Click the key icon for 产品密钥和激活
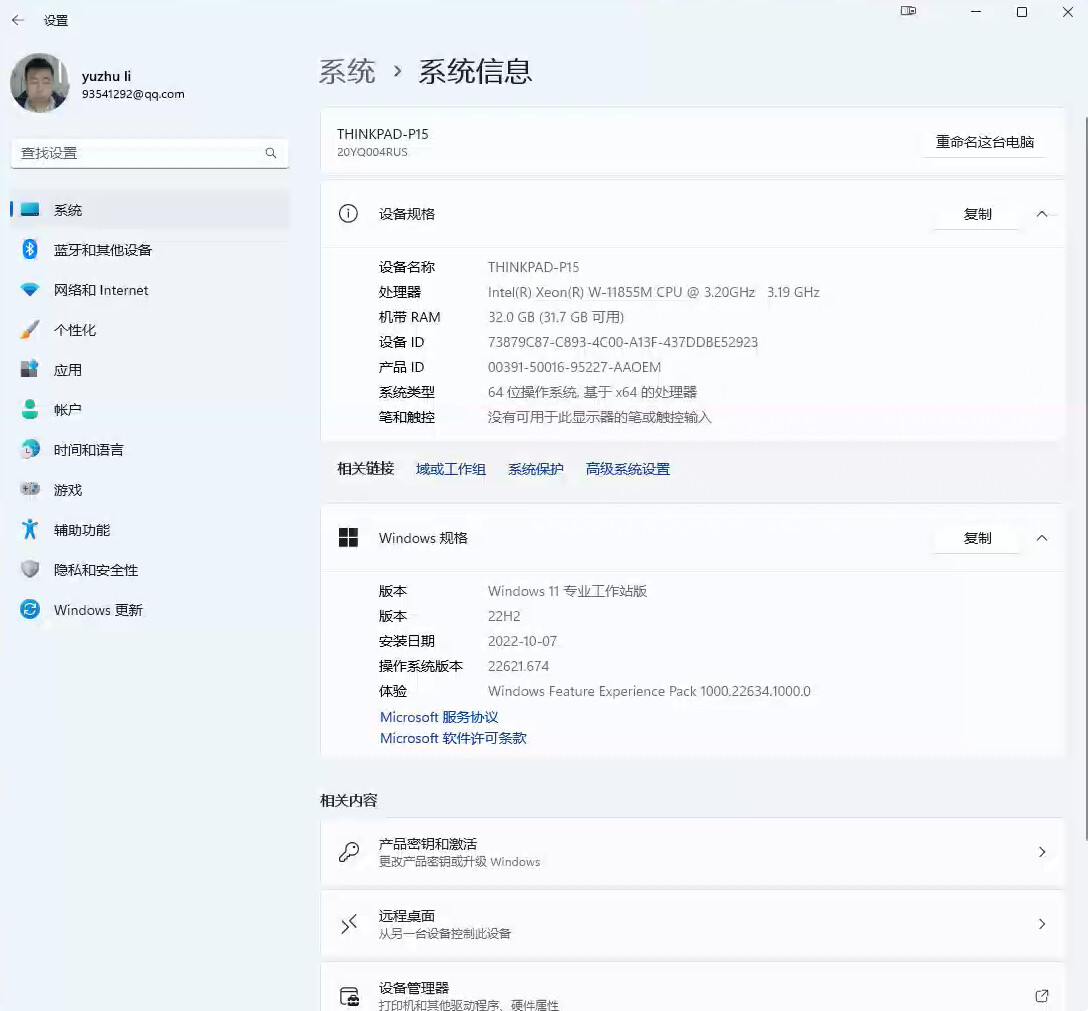The width and height of the screenshot is (1088, 1011). pos(348,851)
